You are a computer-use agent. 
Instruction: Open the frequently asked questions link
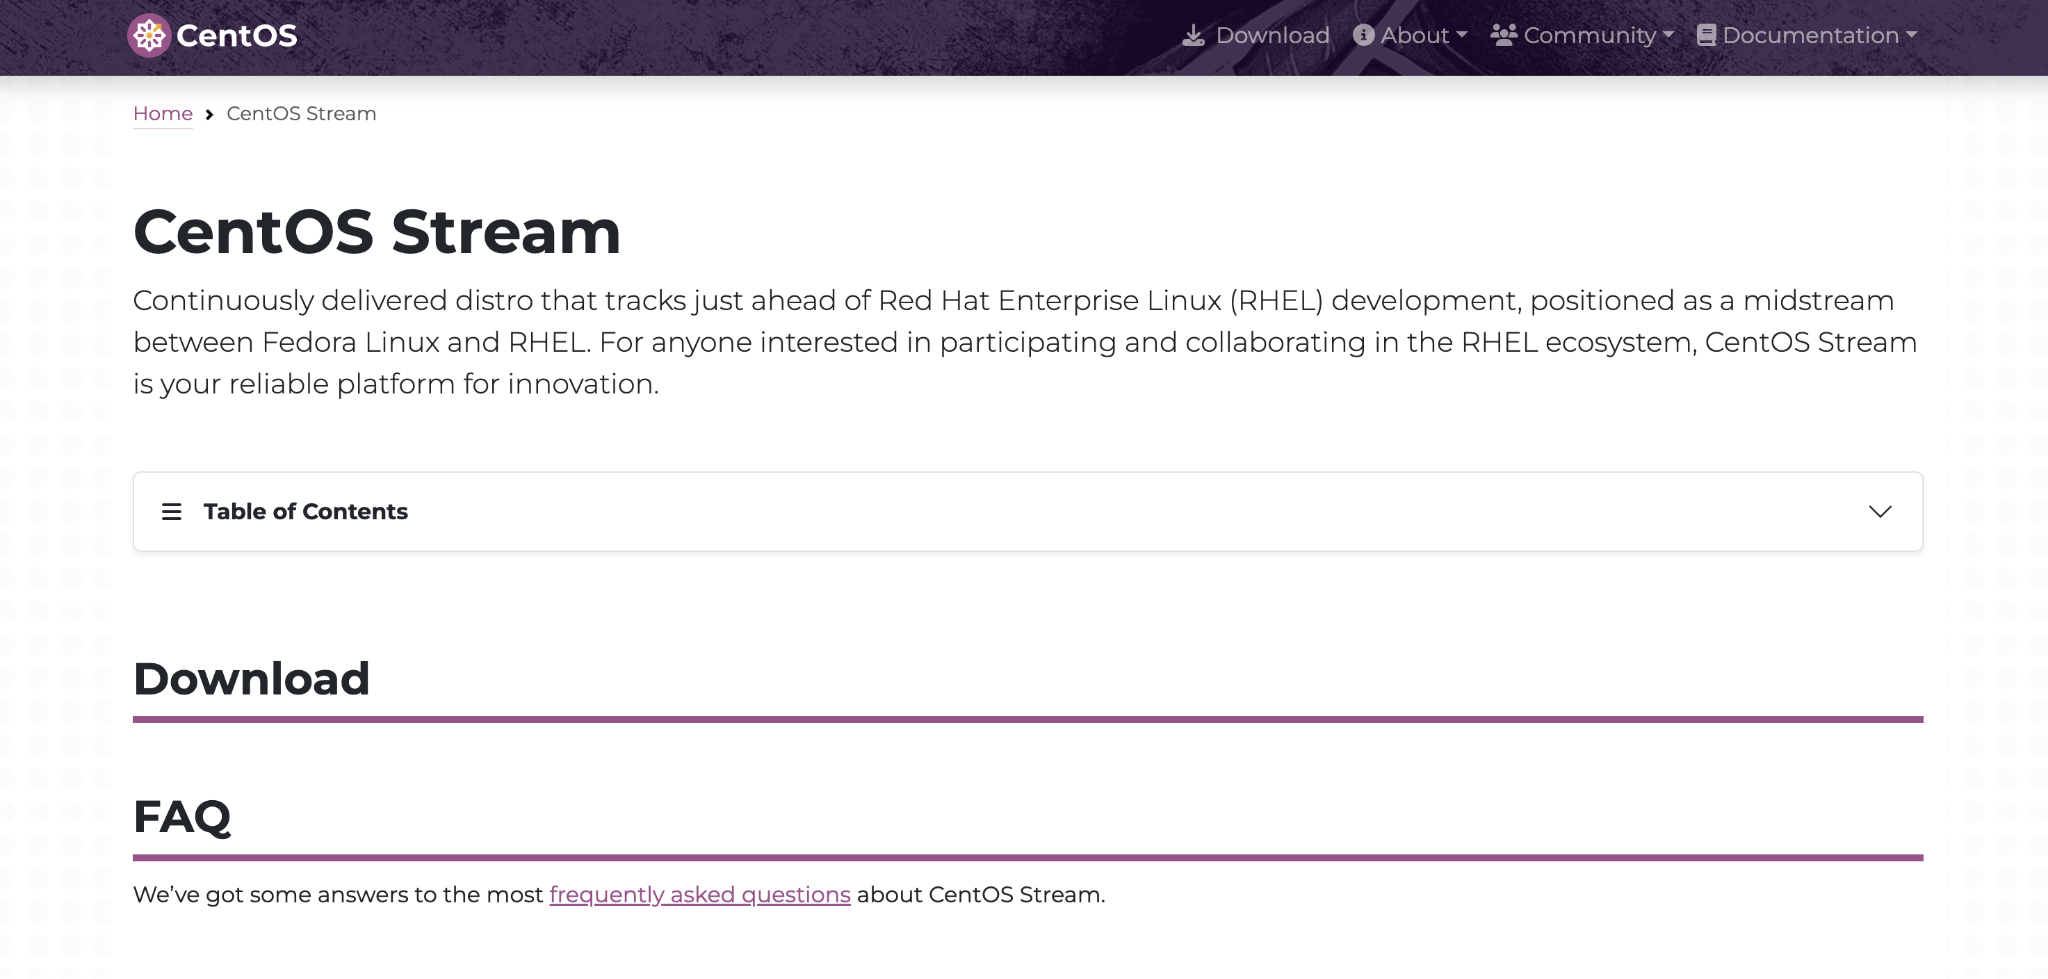[x=700, y=895]
